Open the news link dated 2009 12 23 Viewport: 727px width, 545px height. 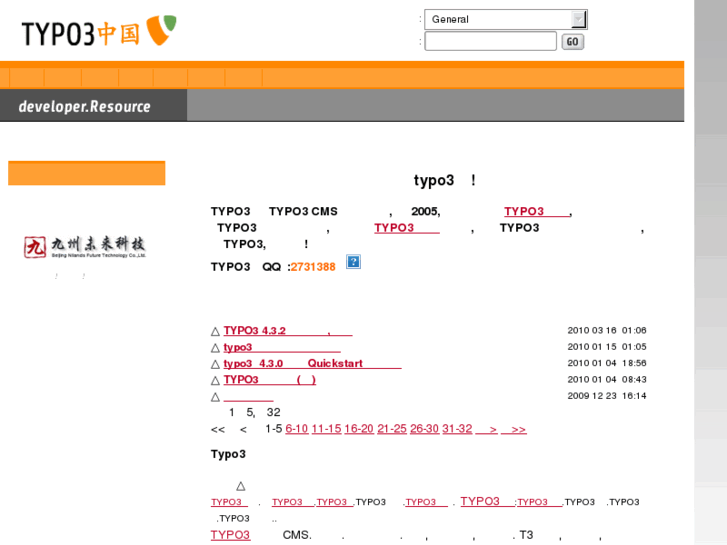pos(249,396)
